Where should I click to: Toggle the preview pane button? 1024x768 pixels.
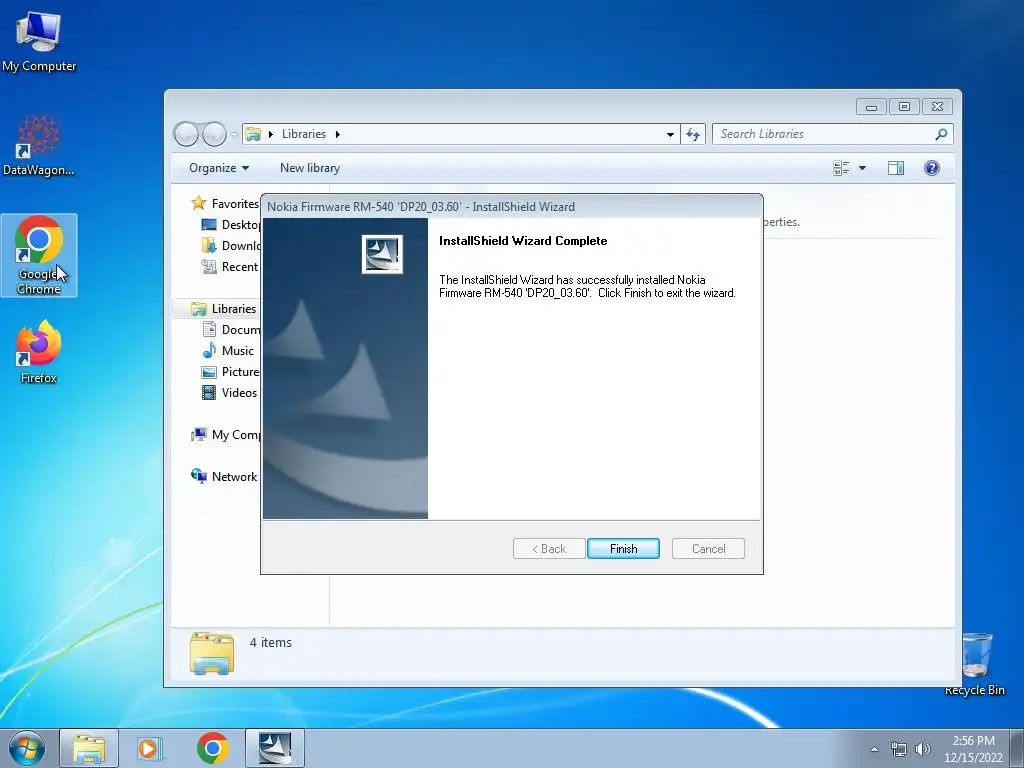896,168
